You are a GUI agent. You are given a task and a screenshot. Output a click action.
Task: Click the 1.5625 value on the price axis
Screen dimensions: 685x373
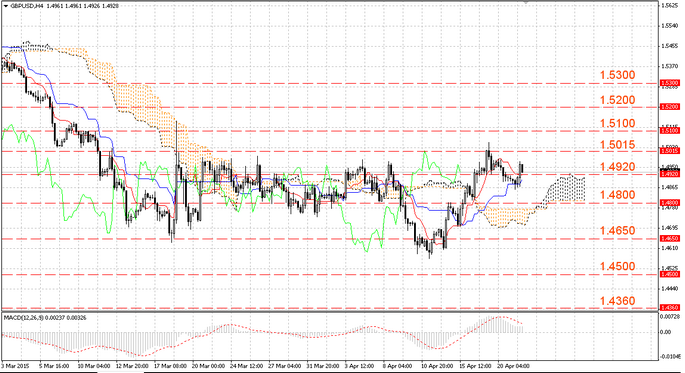(669, 6)
